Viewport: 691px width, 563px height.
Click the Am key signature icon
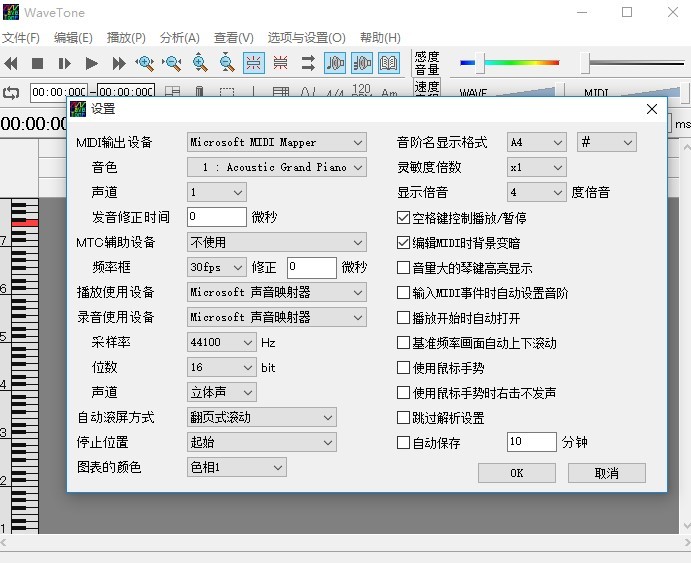coord(389,93)
